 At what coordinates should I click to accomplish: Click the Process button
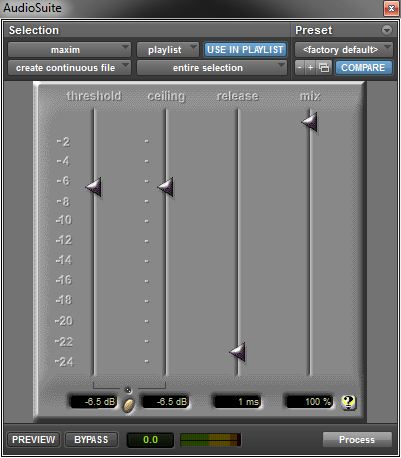coord(357,440)
